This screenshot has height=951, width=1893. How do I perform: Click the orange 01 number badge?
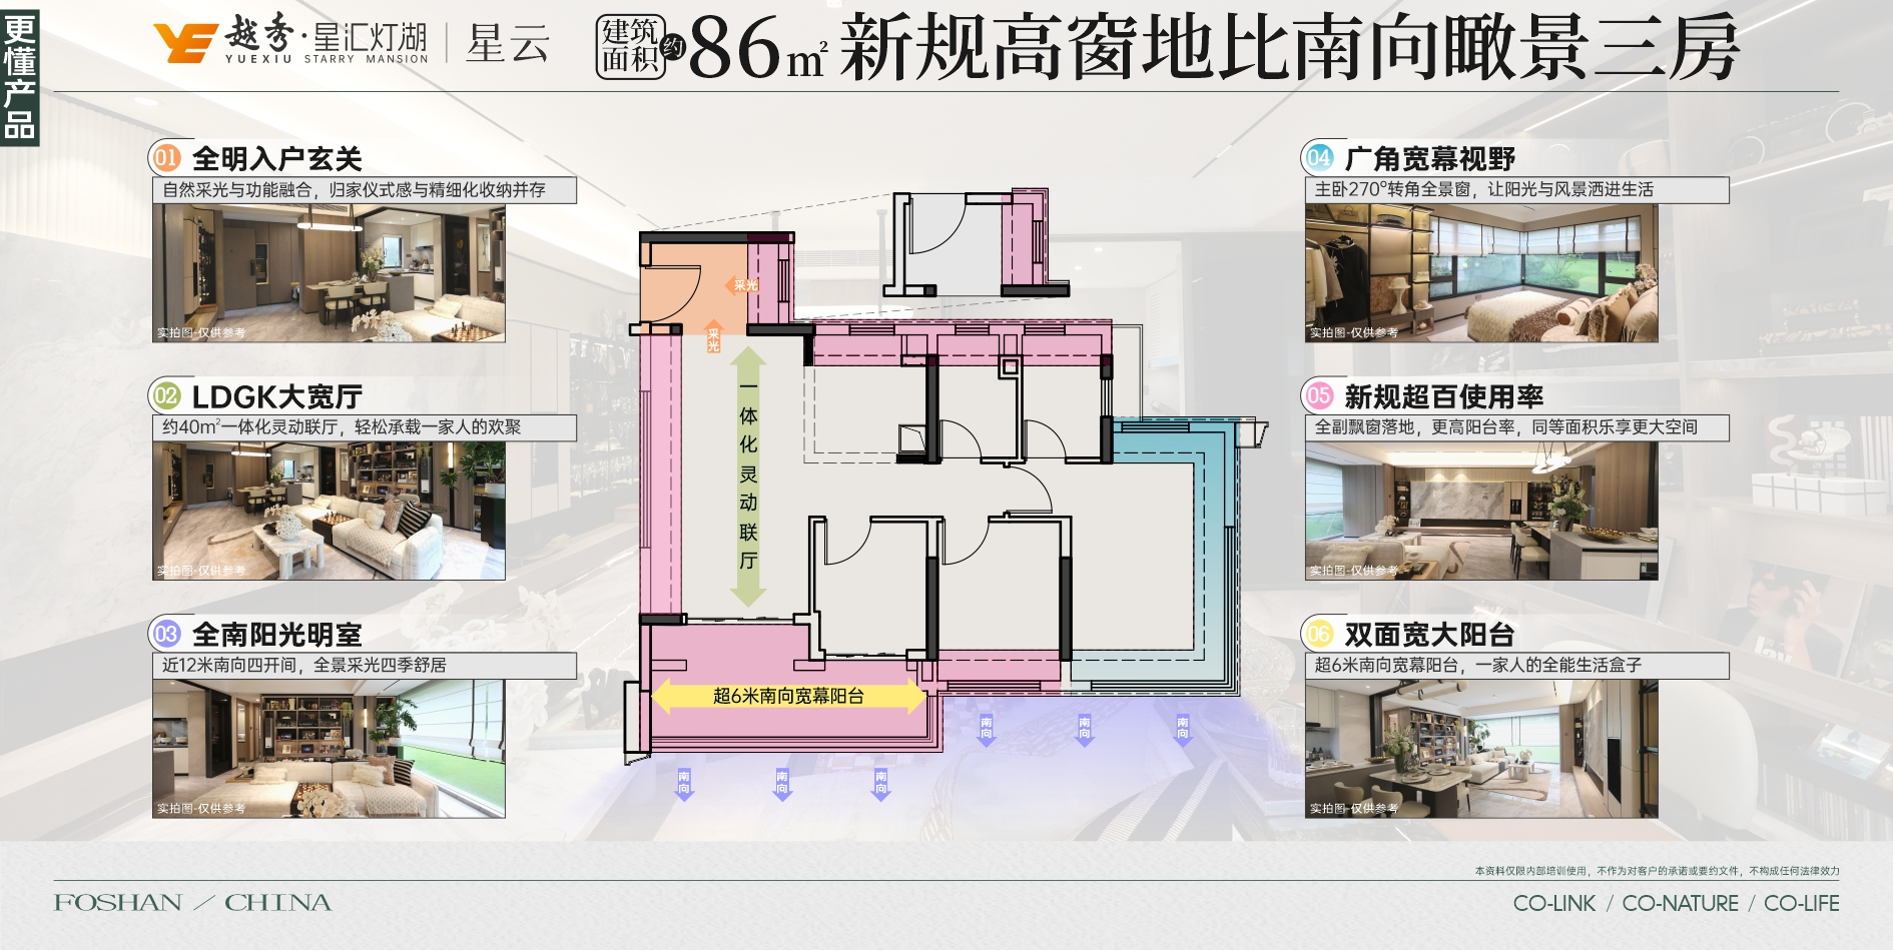tap(166, 158)
